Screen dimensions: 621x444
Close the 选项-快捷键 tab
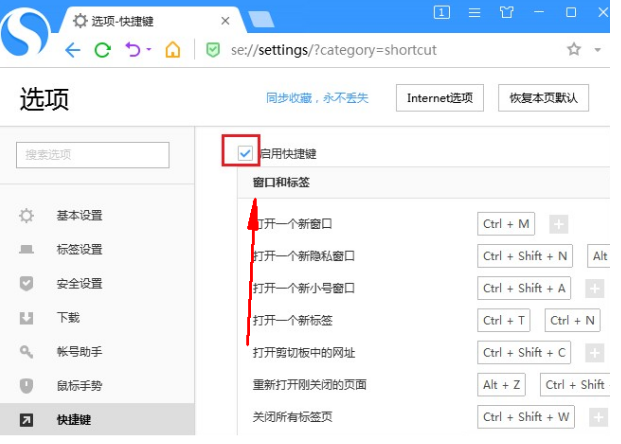225,21
